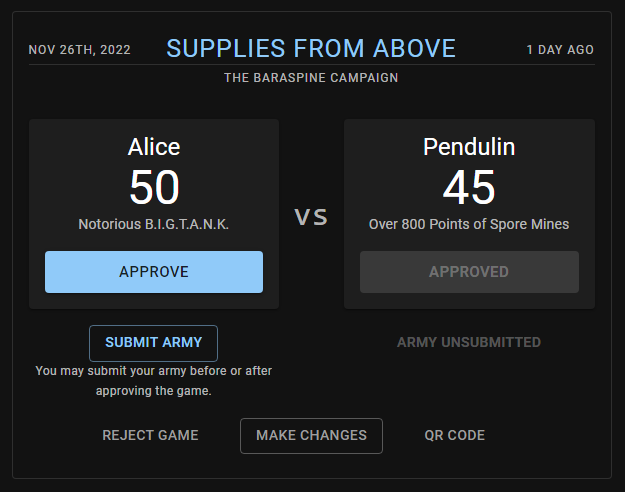The width and height of the screenshot is (625, 492).
Task: Click the army submission hint text
Action: (154, 381)
